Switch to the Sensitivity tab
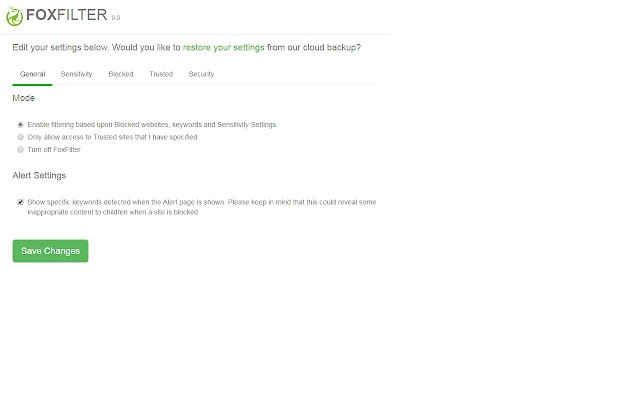Image resolution: width=640 pixels, height=400 pixels. click(77, 74)
